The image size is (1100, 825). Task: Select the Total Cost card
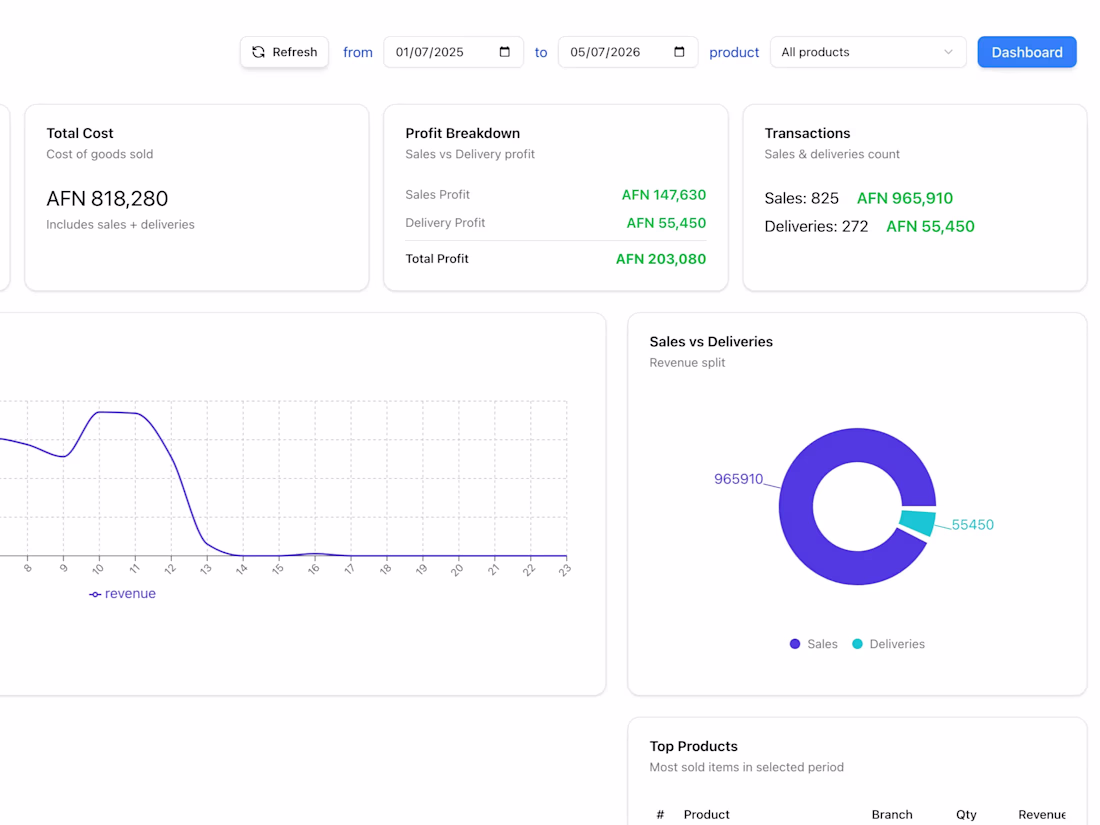coord(196,198)
